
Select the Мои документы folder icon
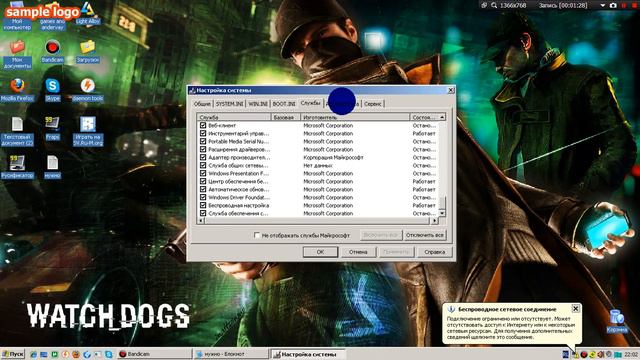tap(17, 54)
